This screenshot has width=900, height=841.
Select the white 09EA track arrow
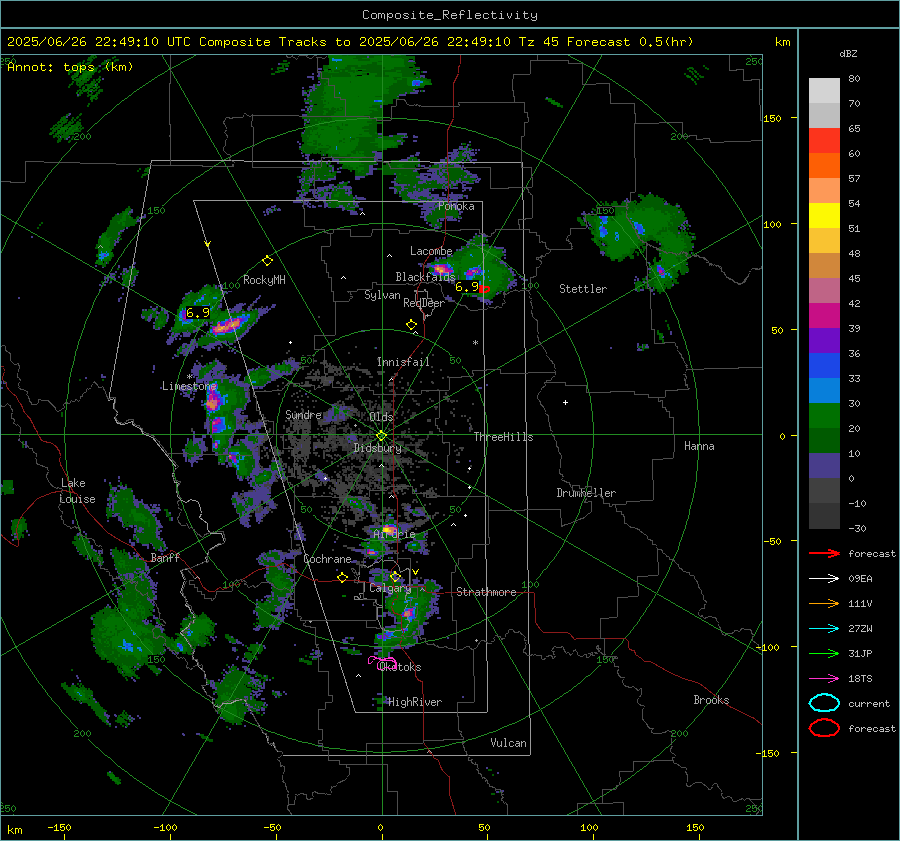pyautogui.click(x=824, y=579)
